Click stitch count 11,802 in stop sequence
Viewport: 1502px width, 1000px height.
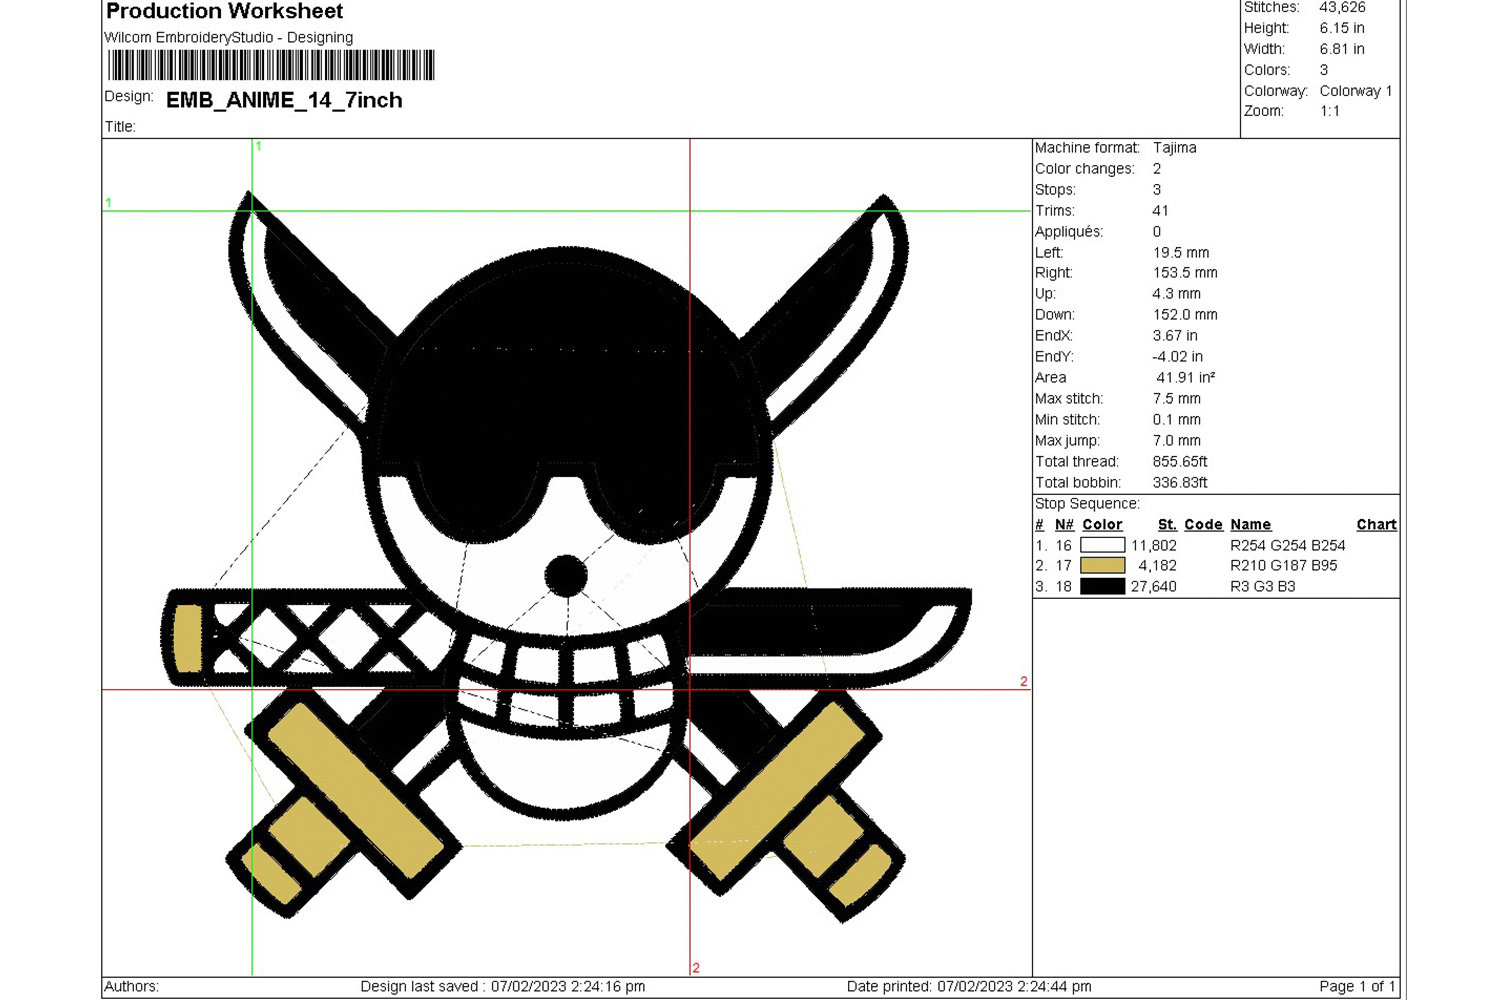click(1154, 545)
